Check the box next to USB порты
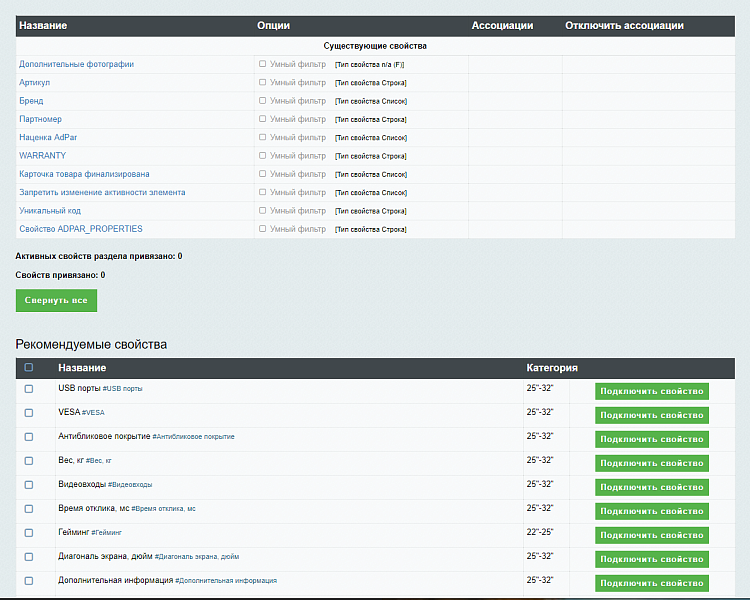Image resolution: width=750 pixels, height=600 pixels. [28, 389]
